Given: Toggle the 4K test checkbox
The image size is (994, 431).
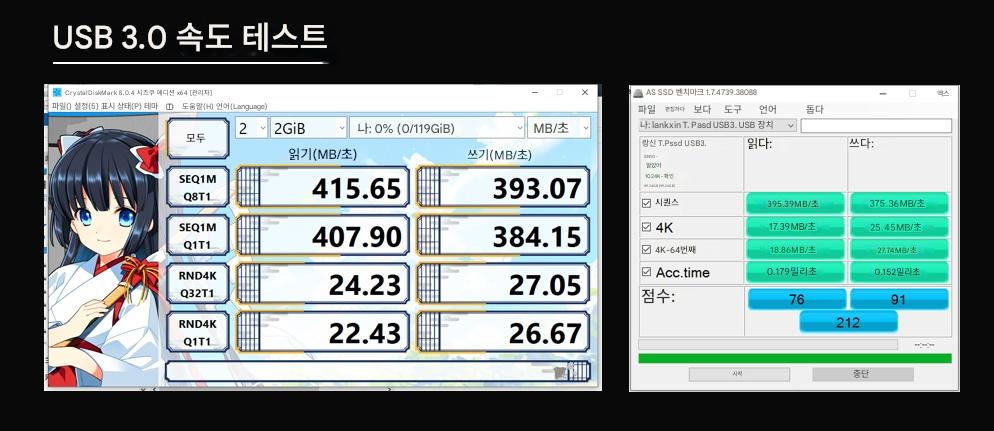Looking at the screenshot, I should point(646,227).
